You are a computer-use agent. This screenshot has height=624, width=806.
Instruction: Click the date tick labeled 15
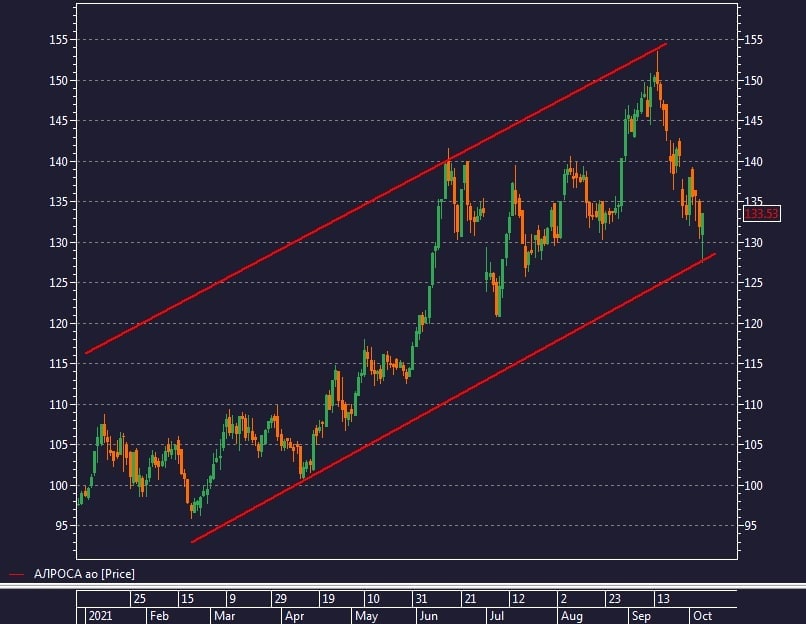point(188,599)
